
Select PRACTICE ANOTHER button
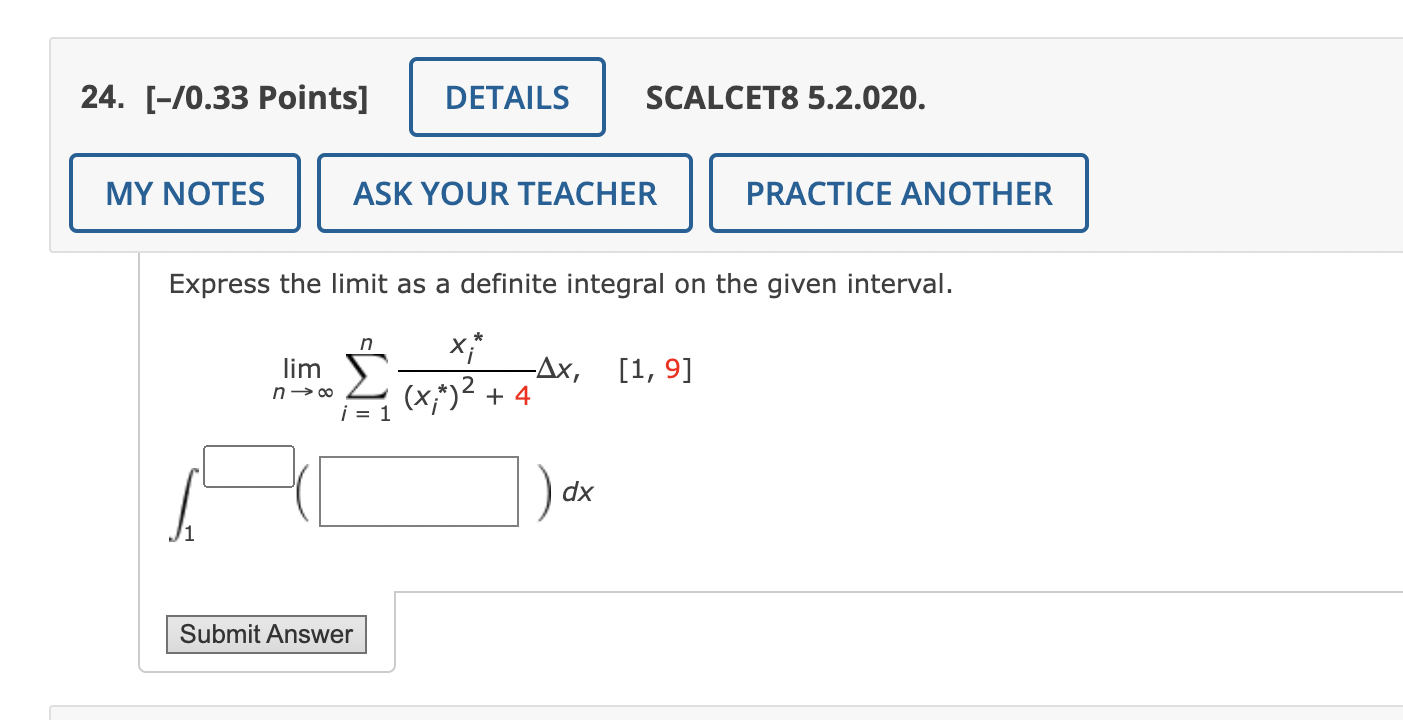click(x=898, y=193)
